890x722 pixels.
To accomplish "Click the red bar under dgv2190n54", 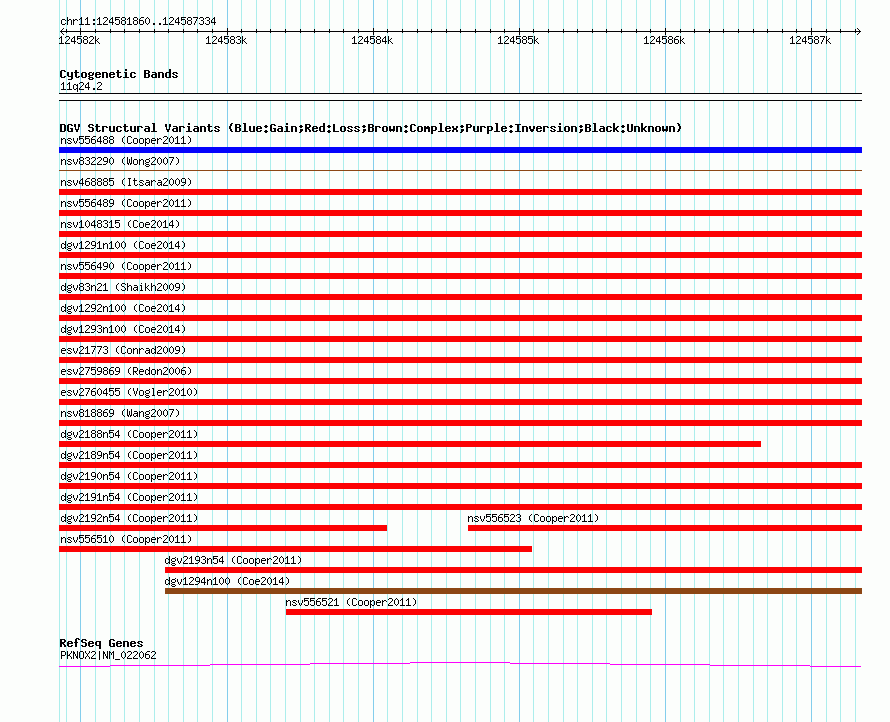I will 460,486.
